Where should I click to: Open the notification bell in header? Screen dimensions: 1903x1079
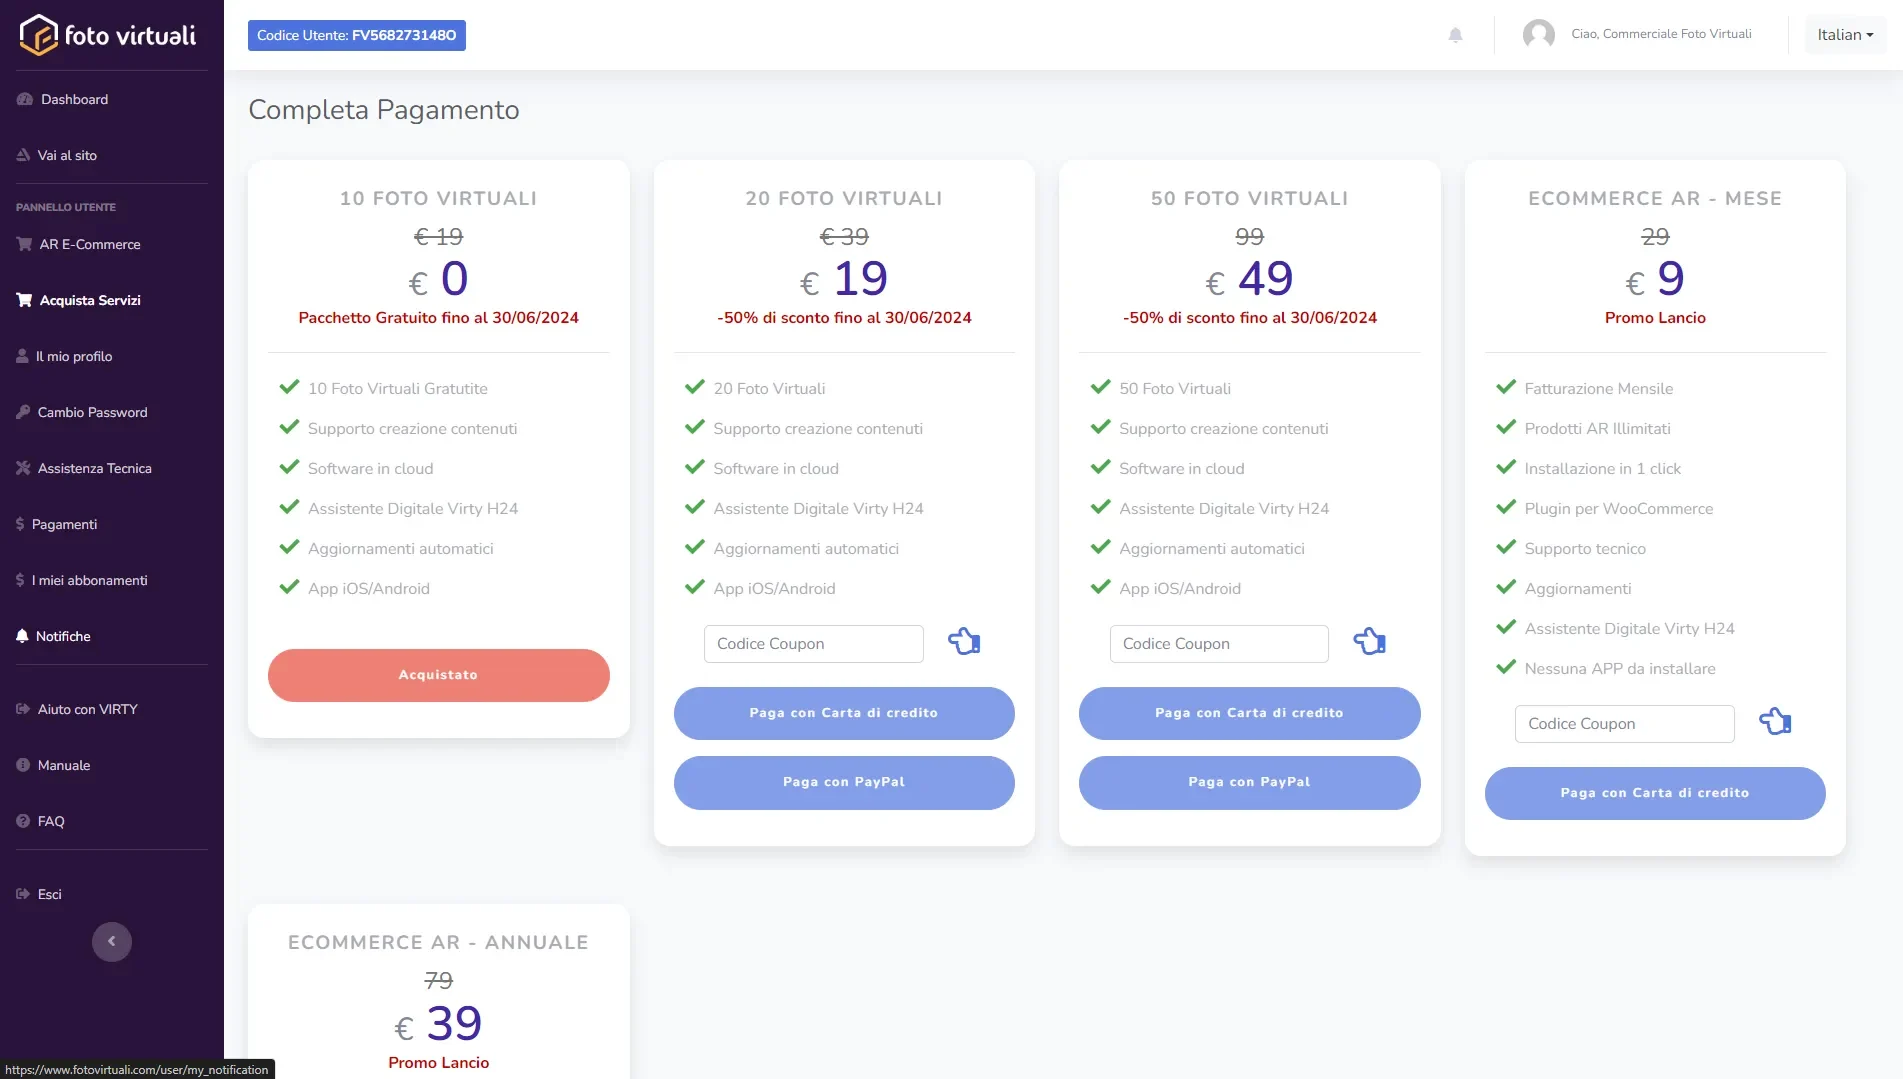point(1455,35)
